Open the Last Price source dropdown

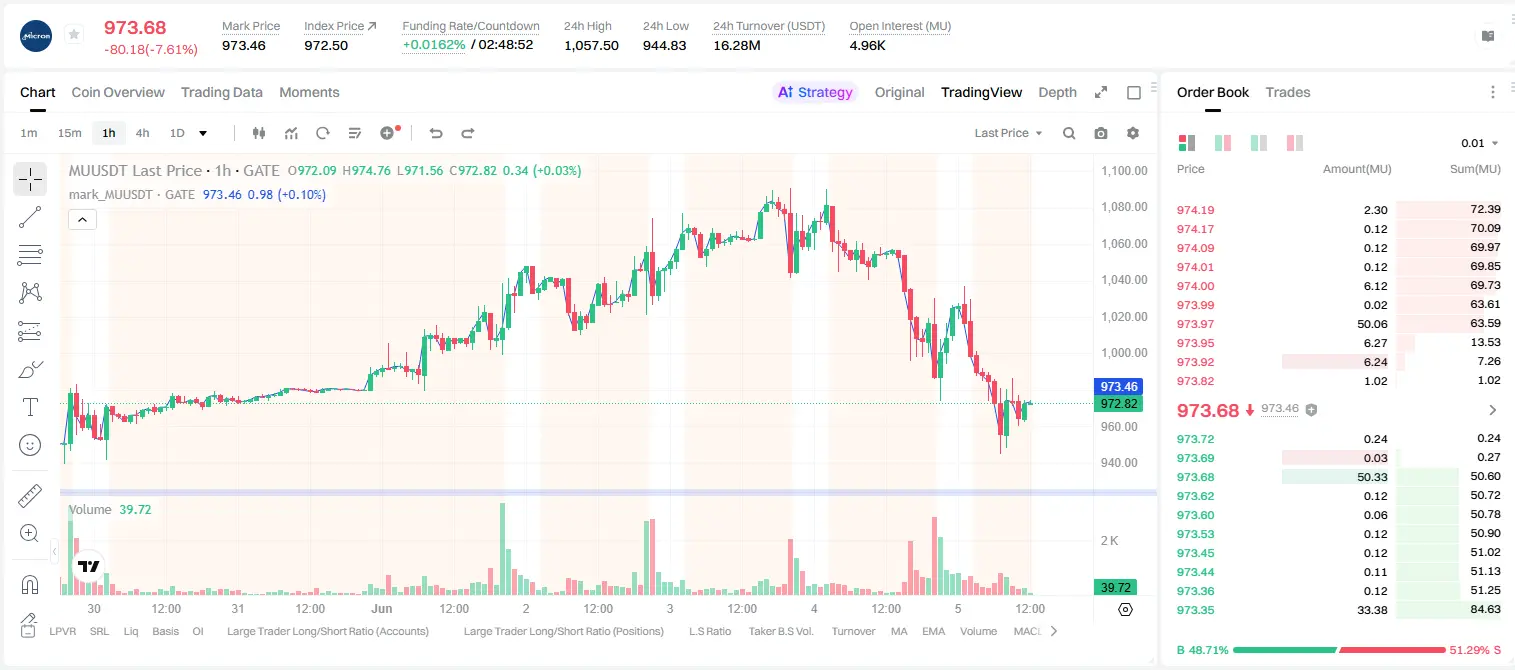(1008, 133)
